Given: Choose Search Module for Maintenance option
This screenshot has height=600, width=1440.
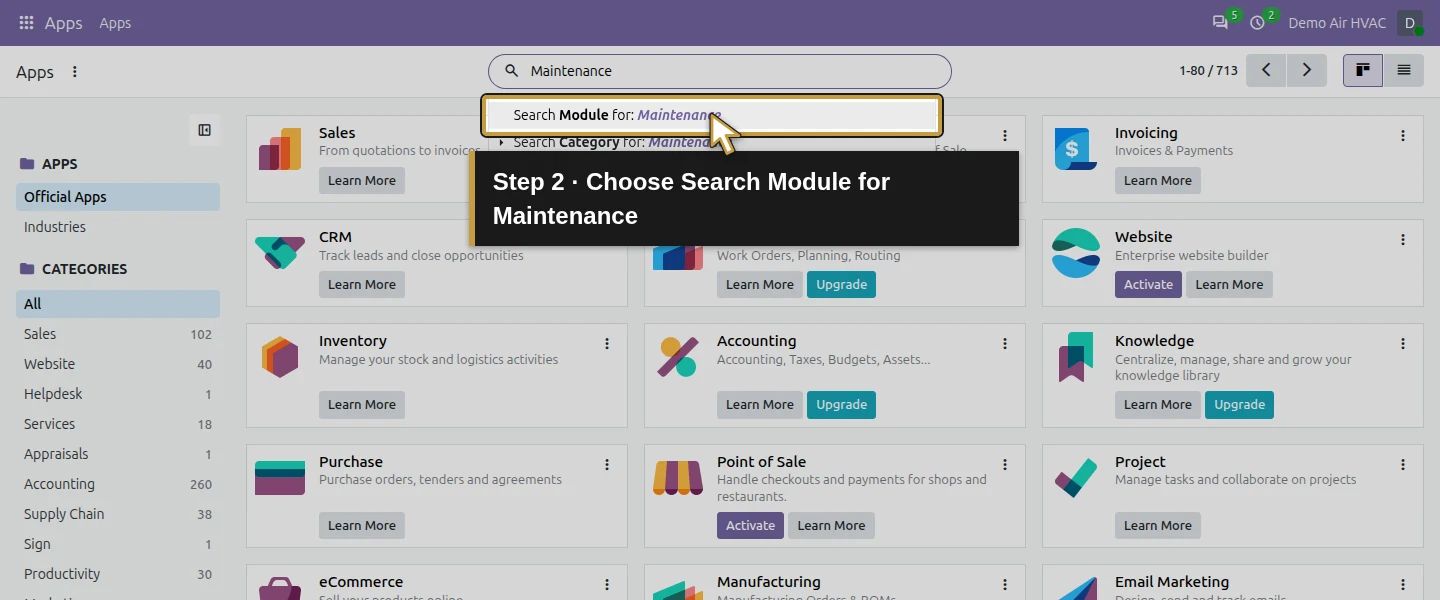Looking at the screenshot, I should tap(711, 115).
